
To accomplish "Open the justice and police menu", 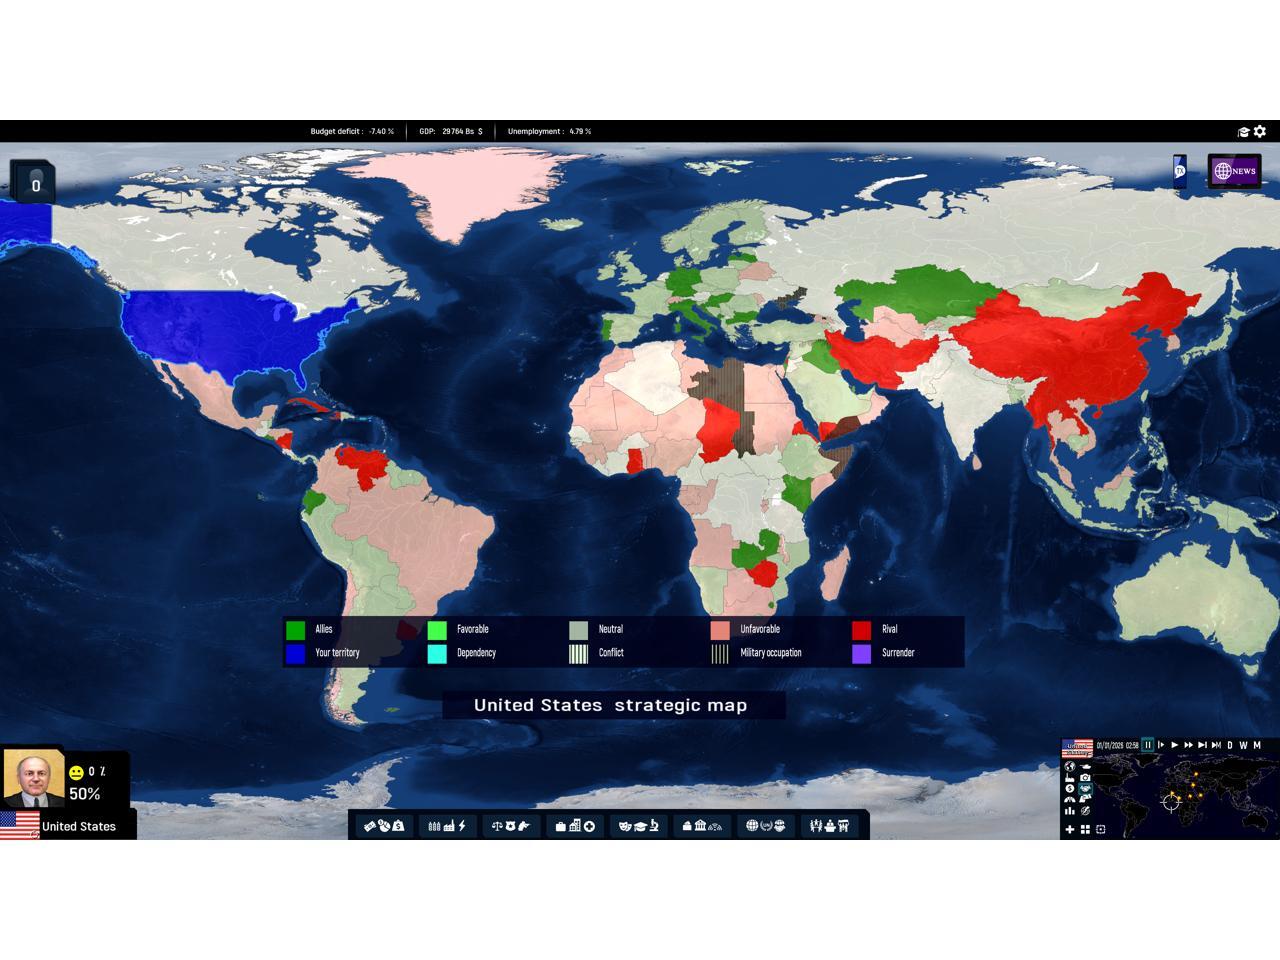I will (510, 826).
